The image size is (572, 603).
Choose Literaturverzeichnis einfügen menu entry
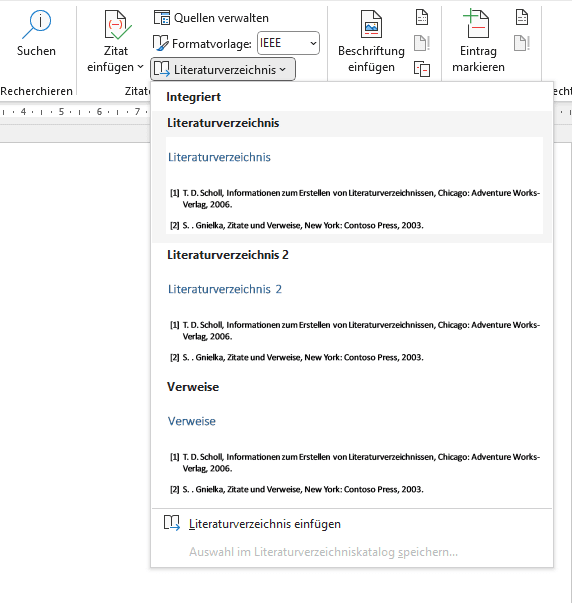click(x=352, y=524)
